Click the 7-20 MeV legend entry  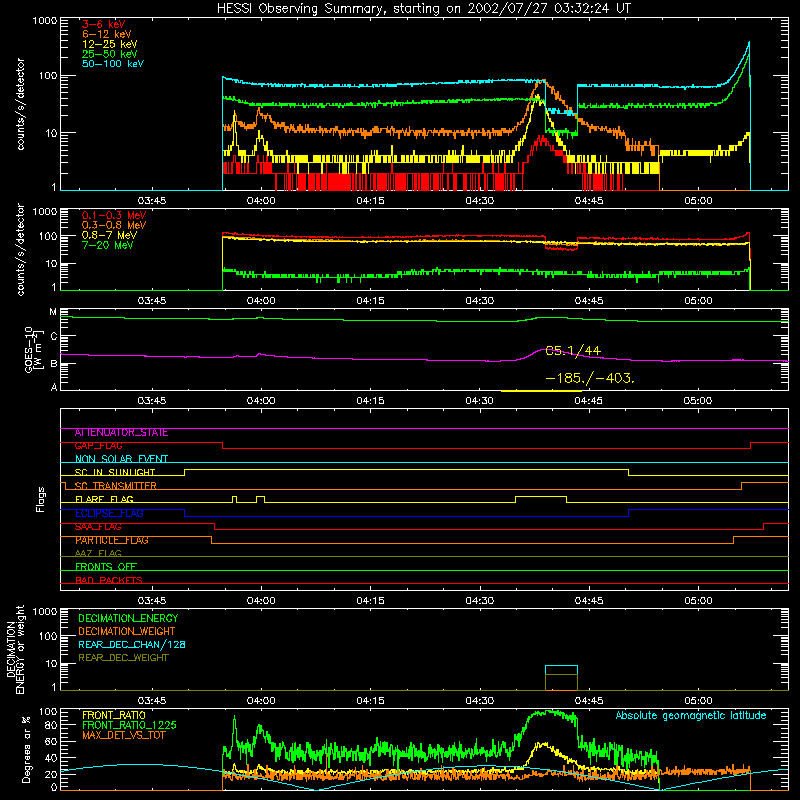[107, 245]
